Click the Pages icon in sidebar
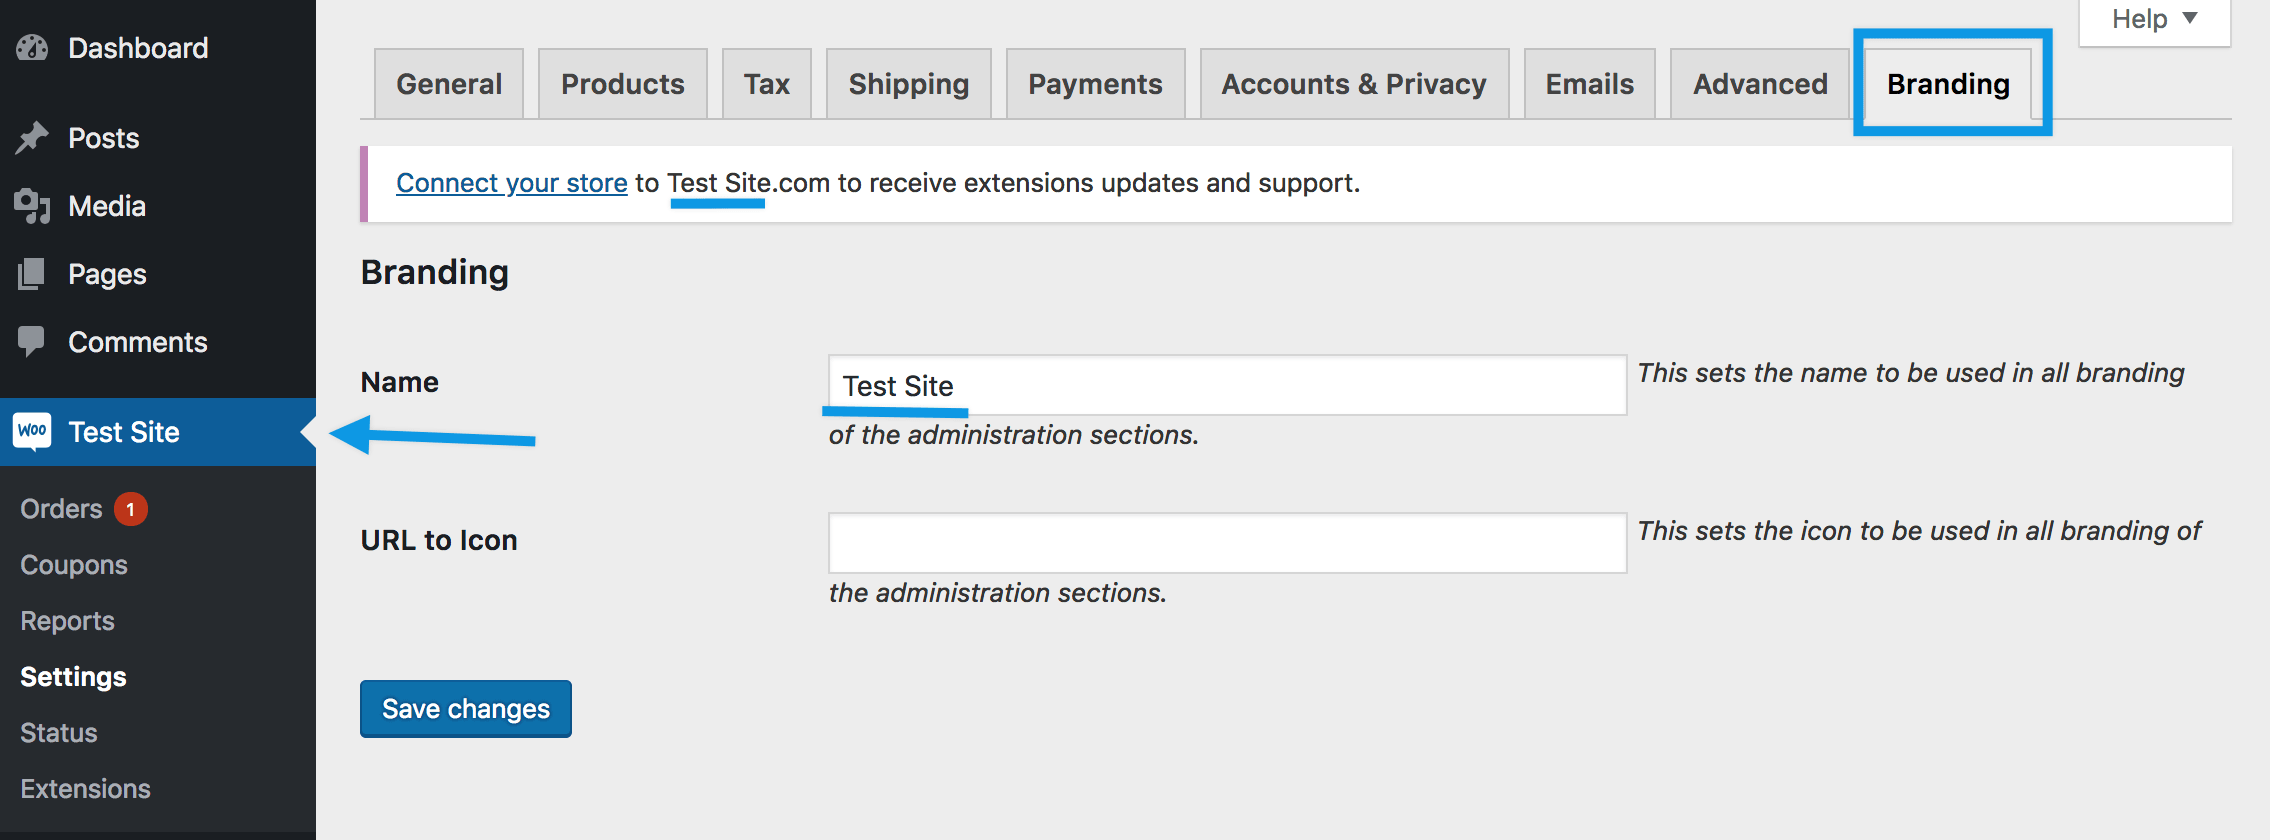 pos(32,274)
